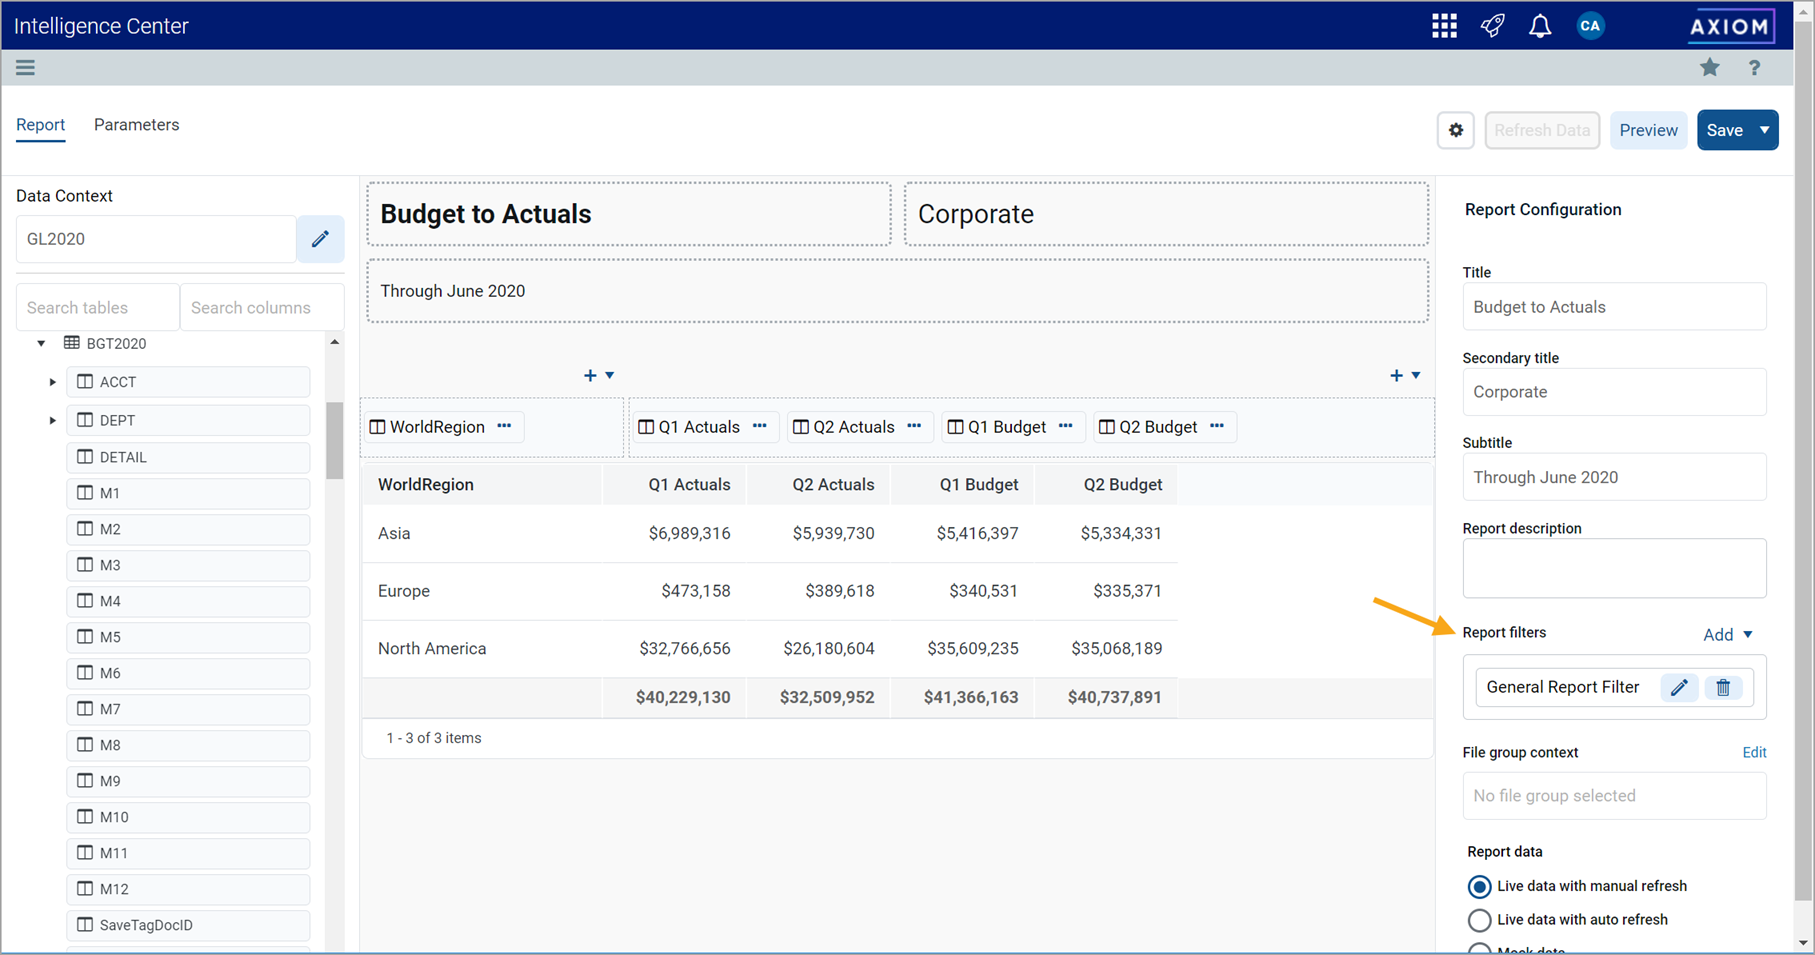Screen dimensions: 1815x955
Task: Open the row dimension add dropdown arrow
Action: click(610, 375)
